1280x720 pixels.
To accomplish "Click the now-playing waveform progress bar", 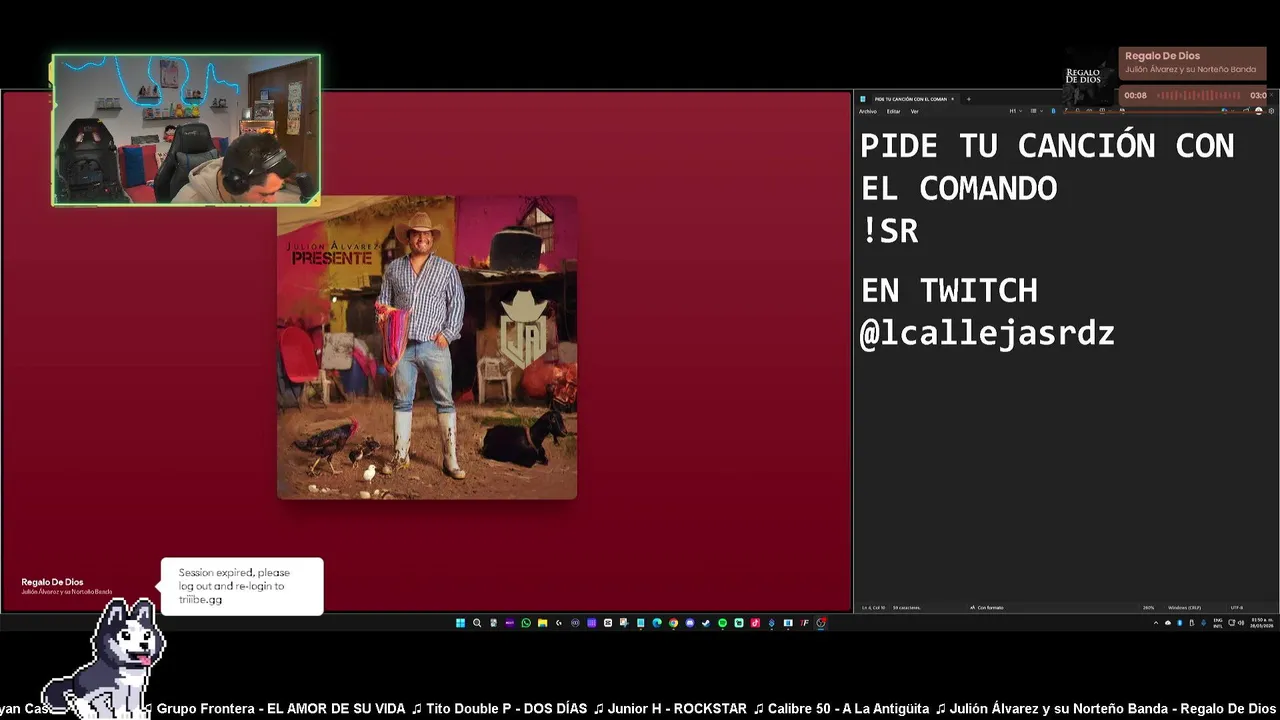I will tap(1199, 96).
